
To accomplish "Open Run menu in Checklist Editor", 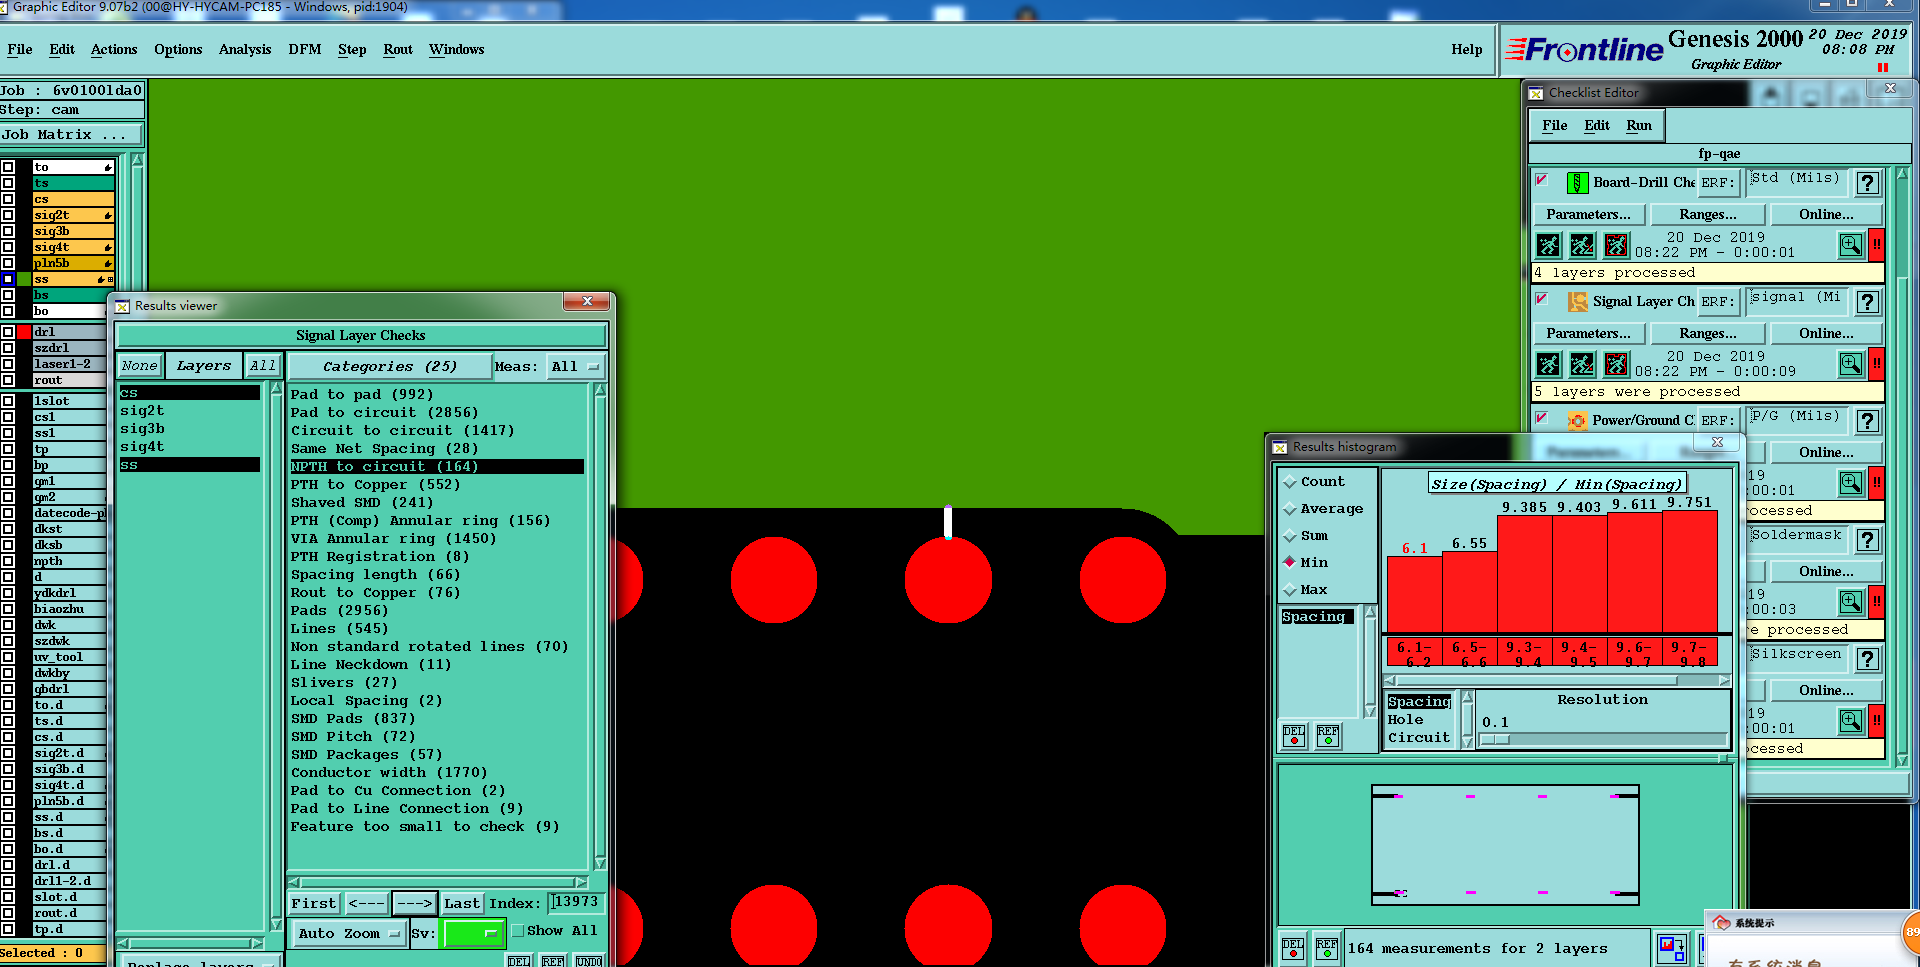I will (1639, 126).
